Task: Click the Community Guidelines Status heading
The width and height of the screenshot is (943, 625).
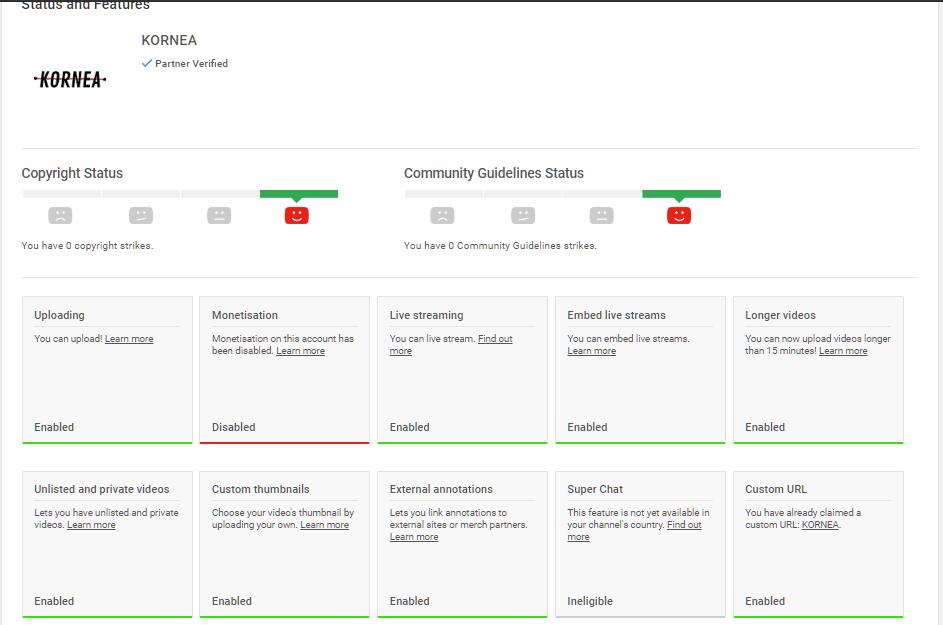Action: click(494, 173)
